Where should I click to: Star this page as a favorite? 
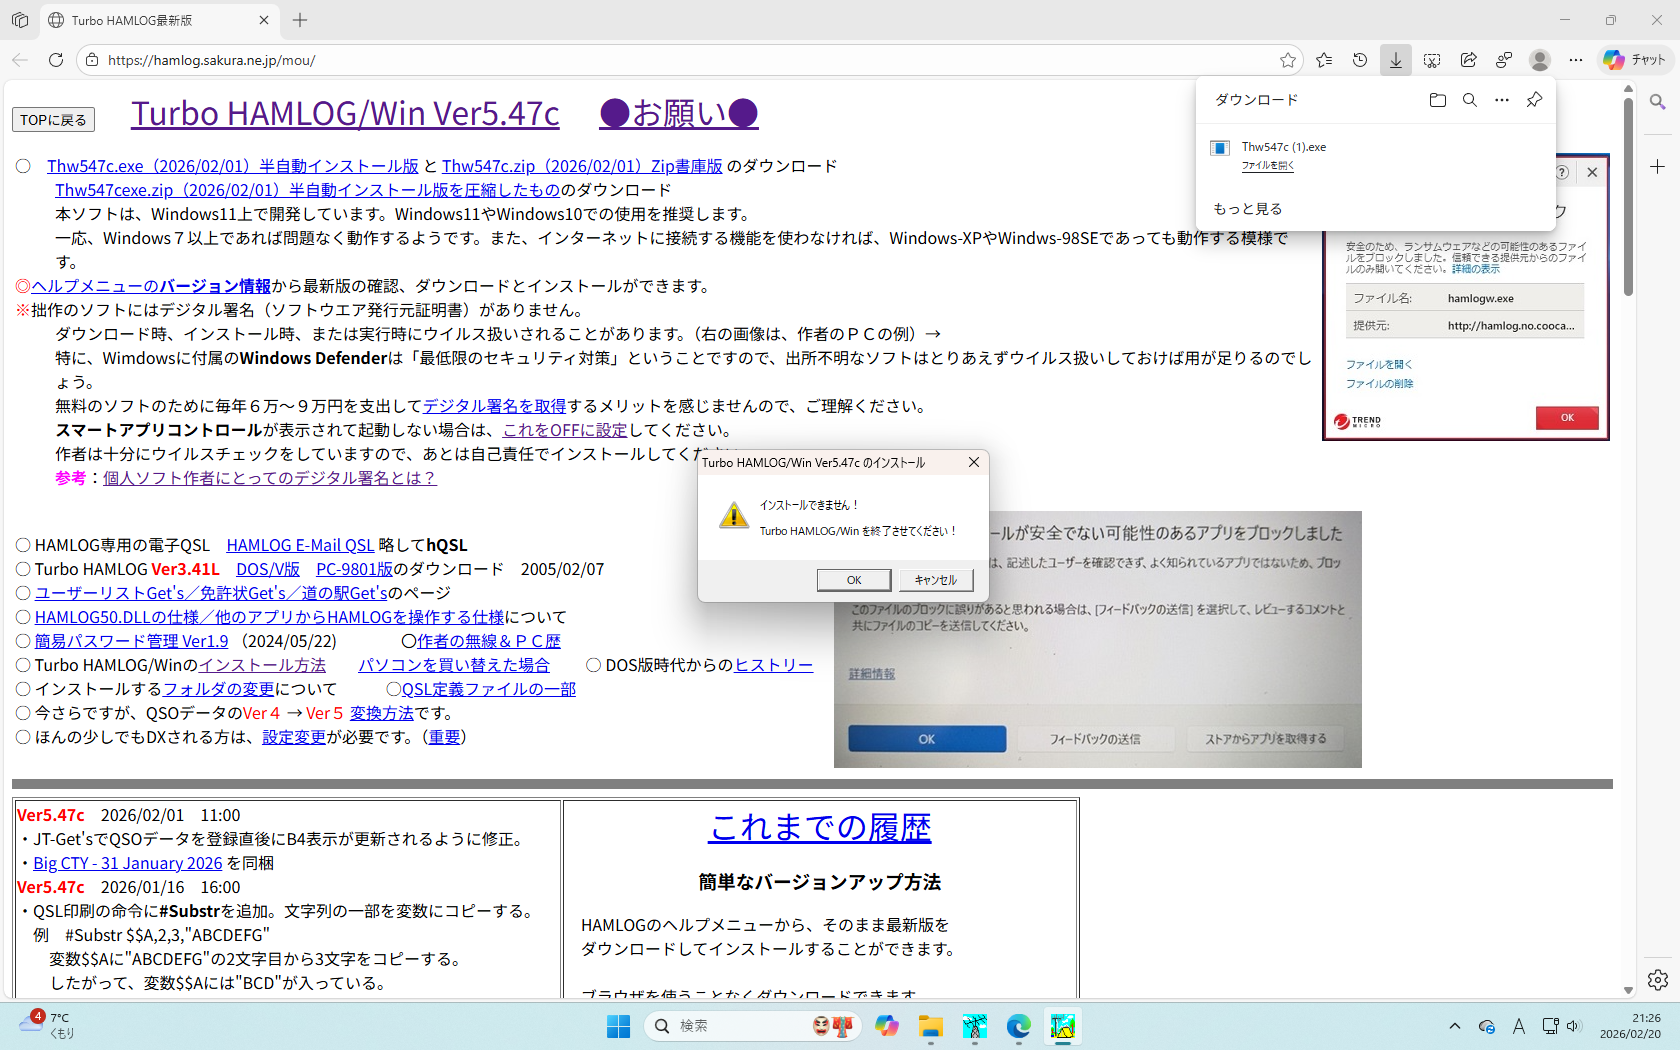tap(1288, 60)
